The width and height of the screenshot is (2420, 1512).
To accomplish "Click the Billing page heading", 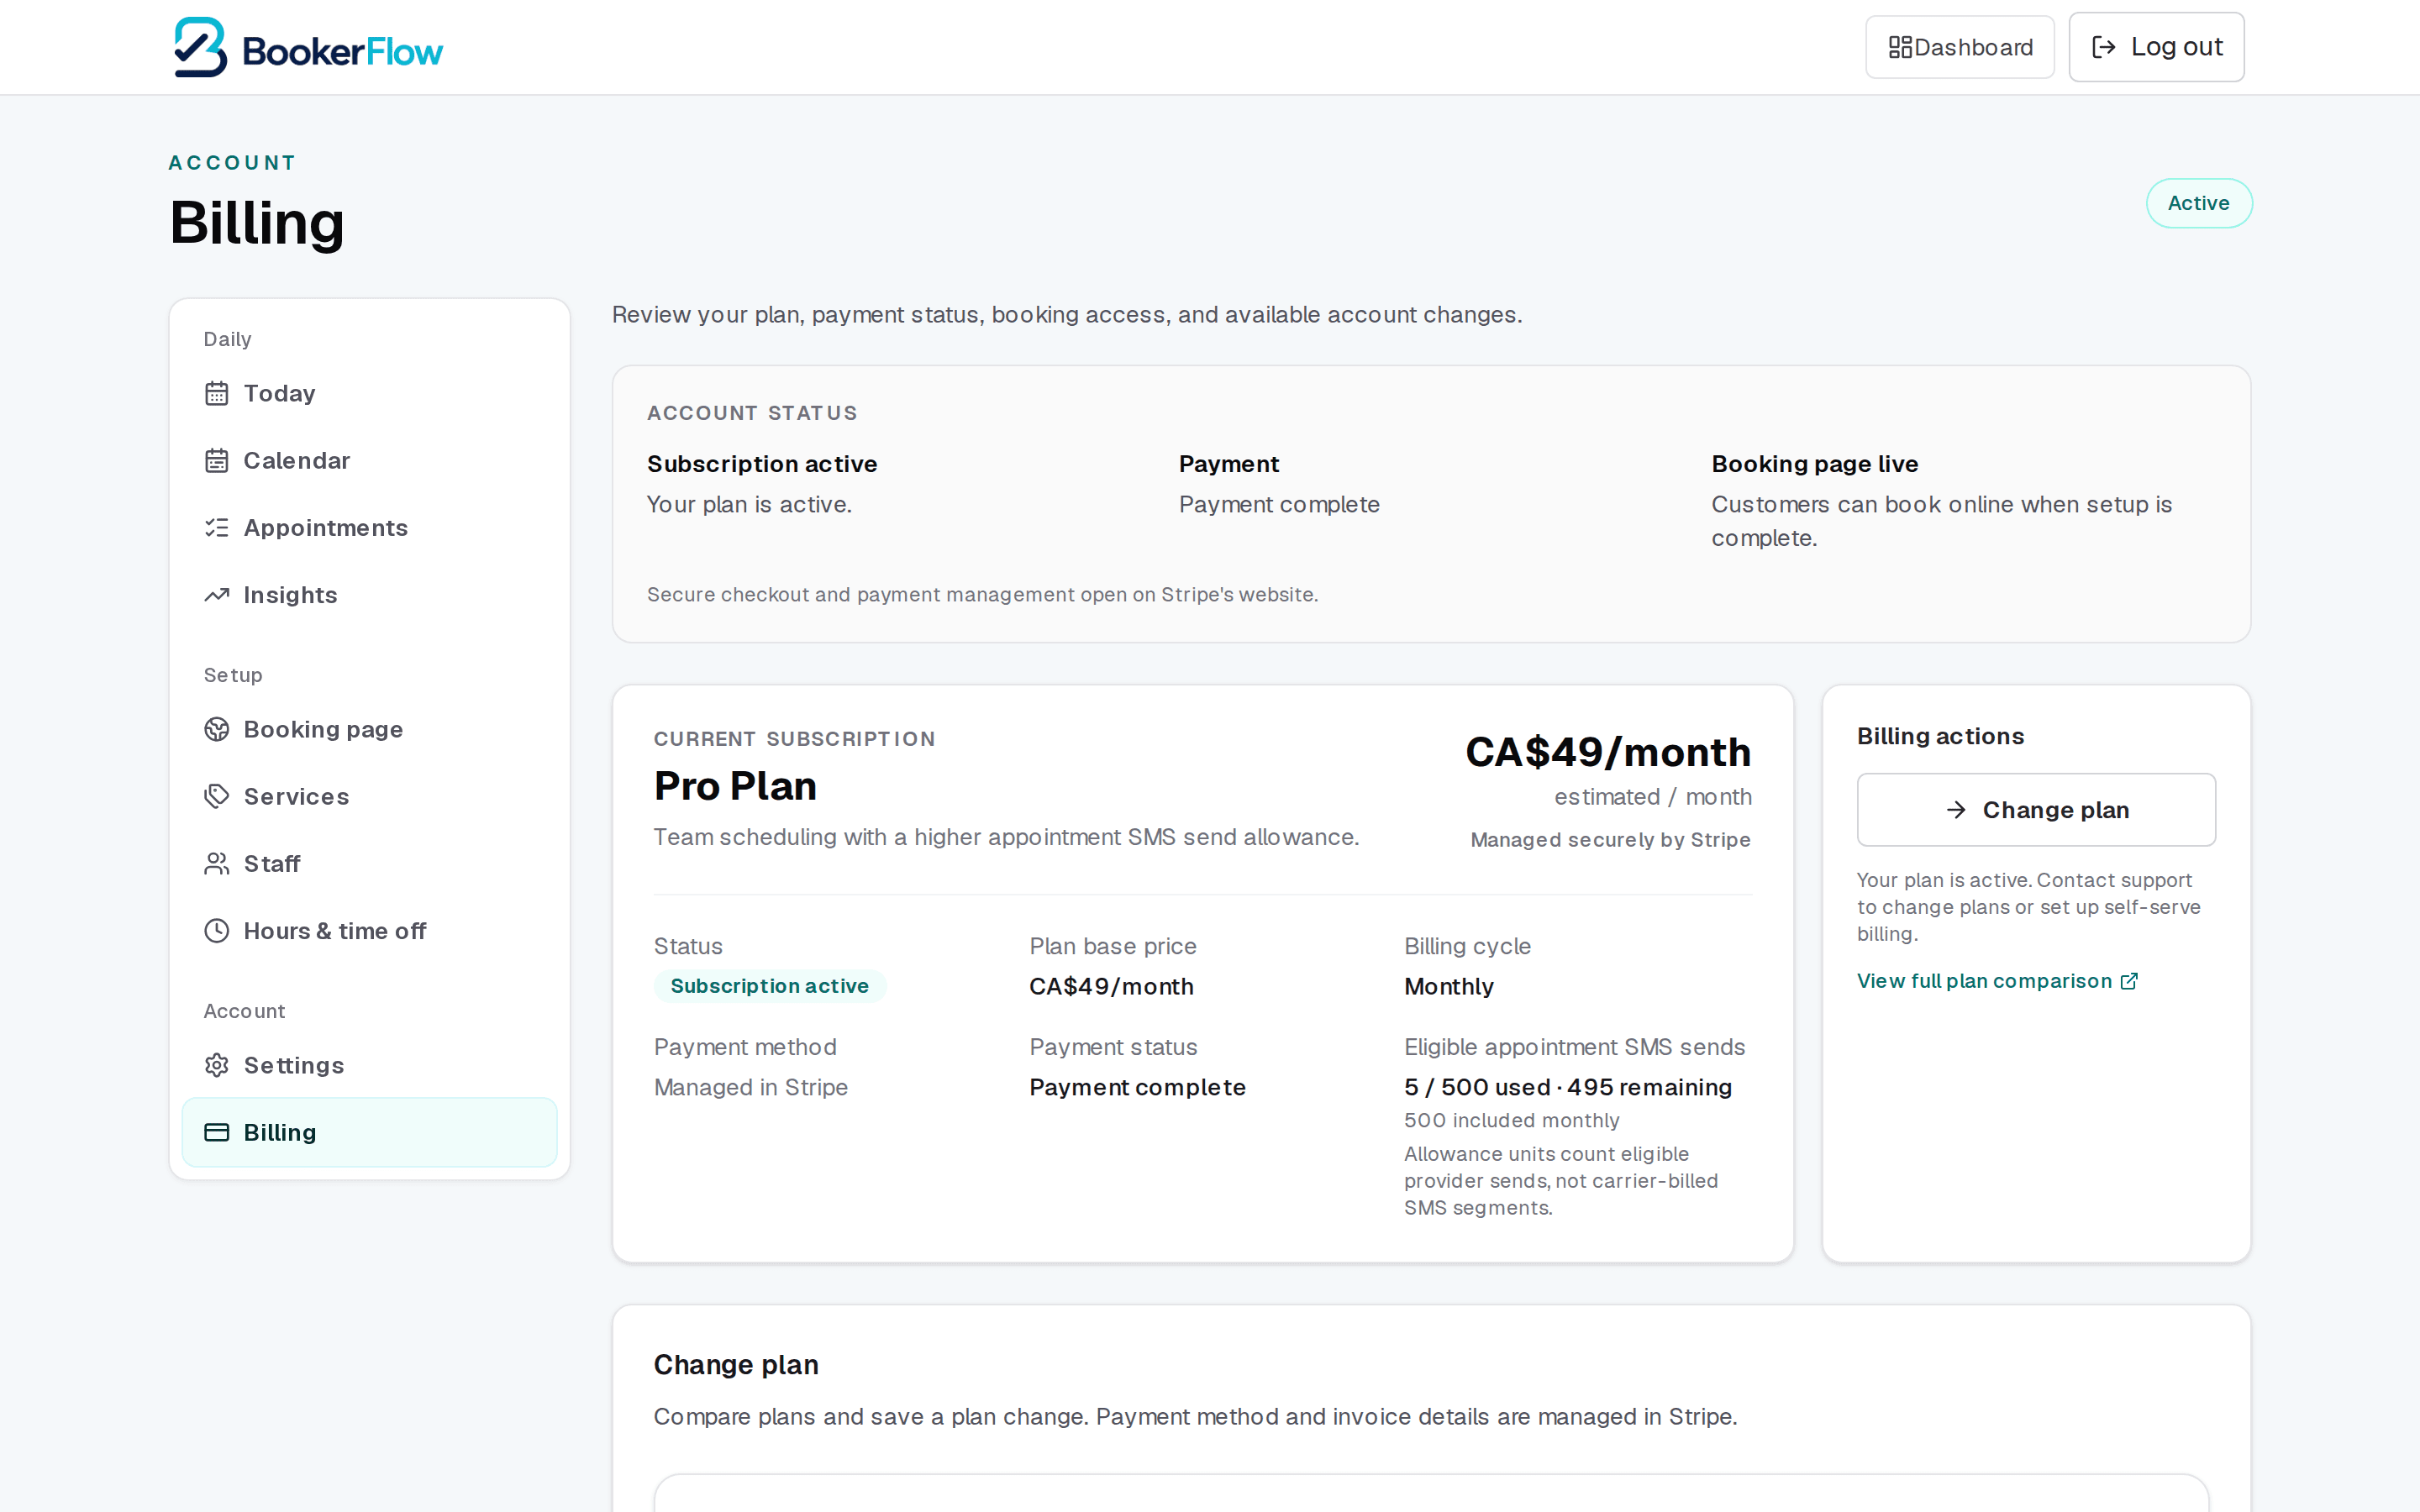I will click(257, 223).
